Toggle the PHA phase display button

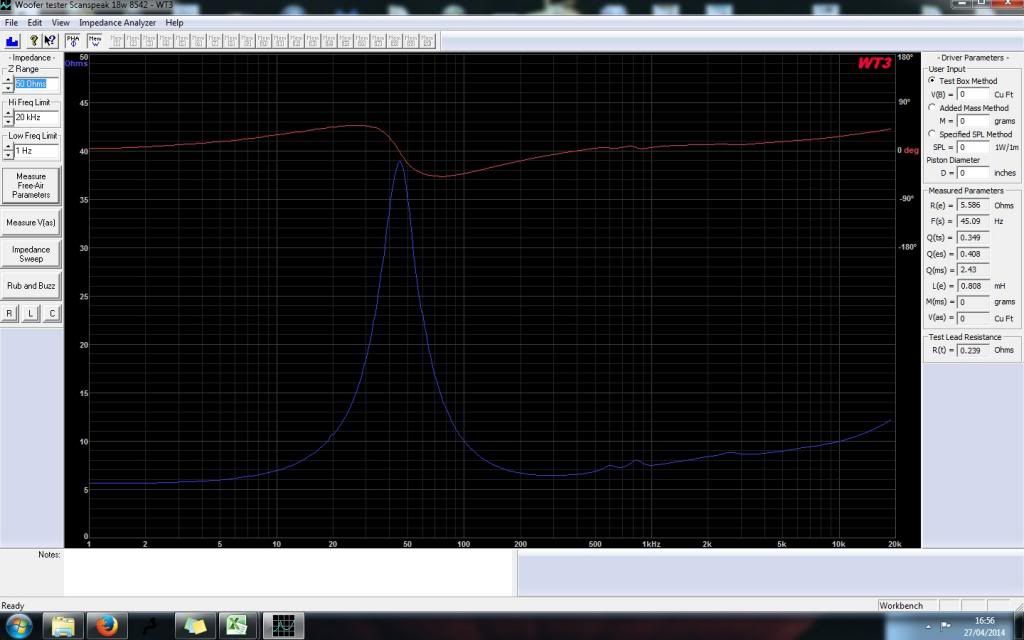tap(72, 41)
